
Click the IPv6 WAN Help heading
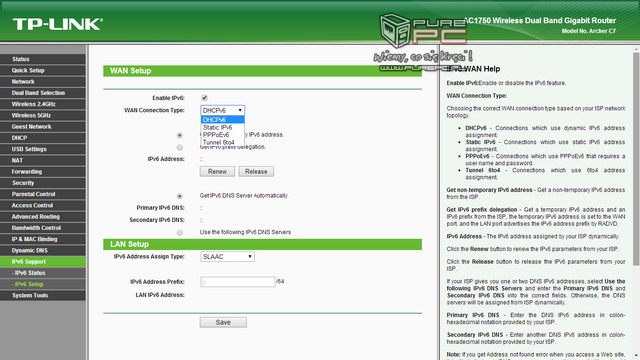(x=473, y=69)
